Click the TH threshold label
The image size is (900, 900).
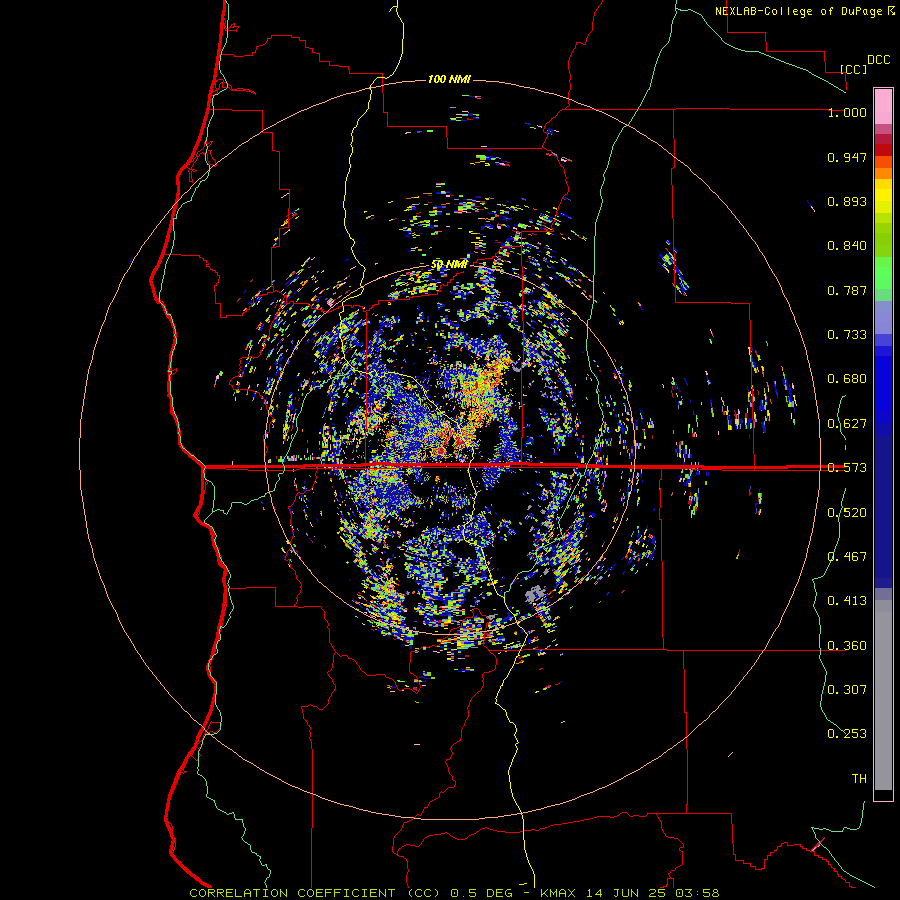[859, 779]
